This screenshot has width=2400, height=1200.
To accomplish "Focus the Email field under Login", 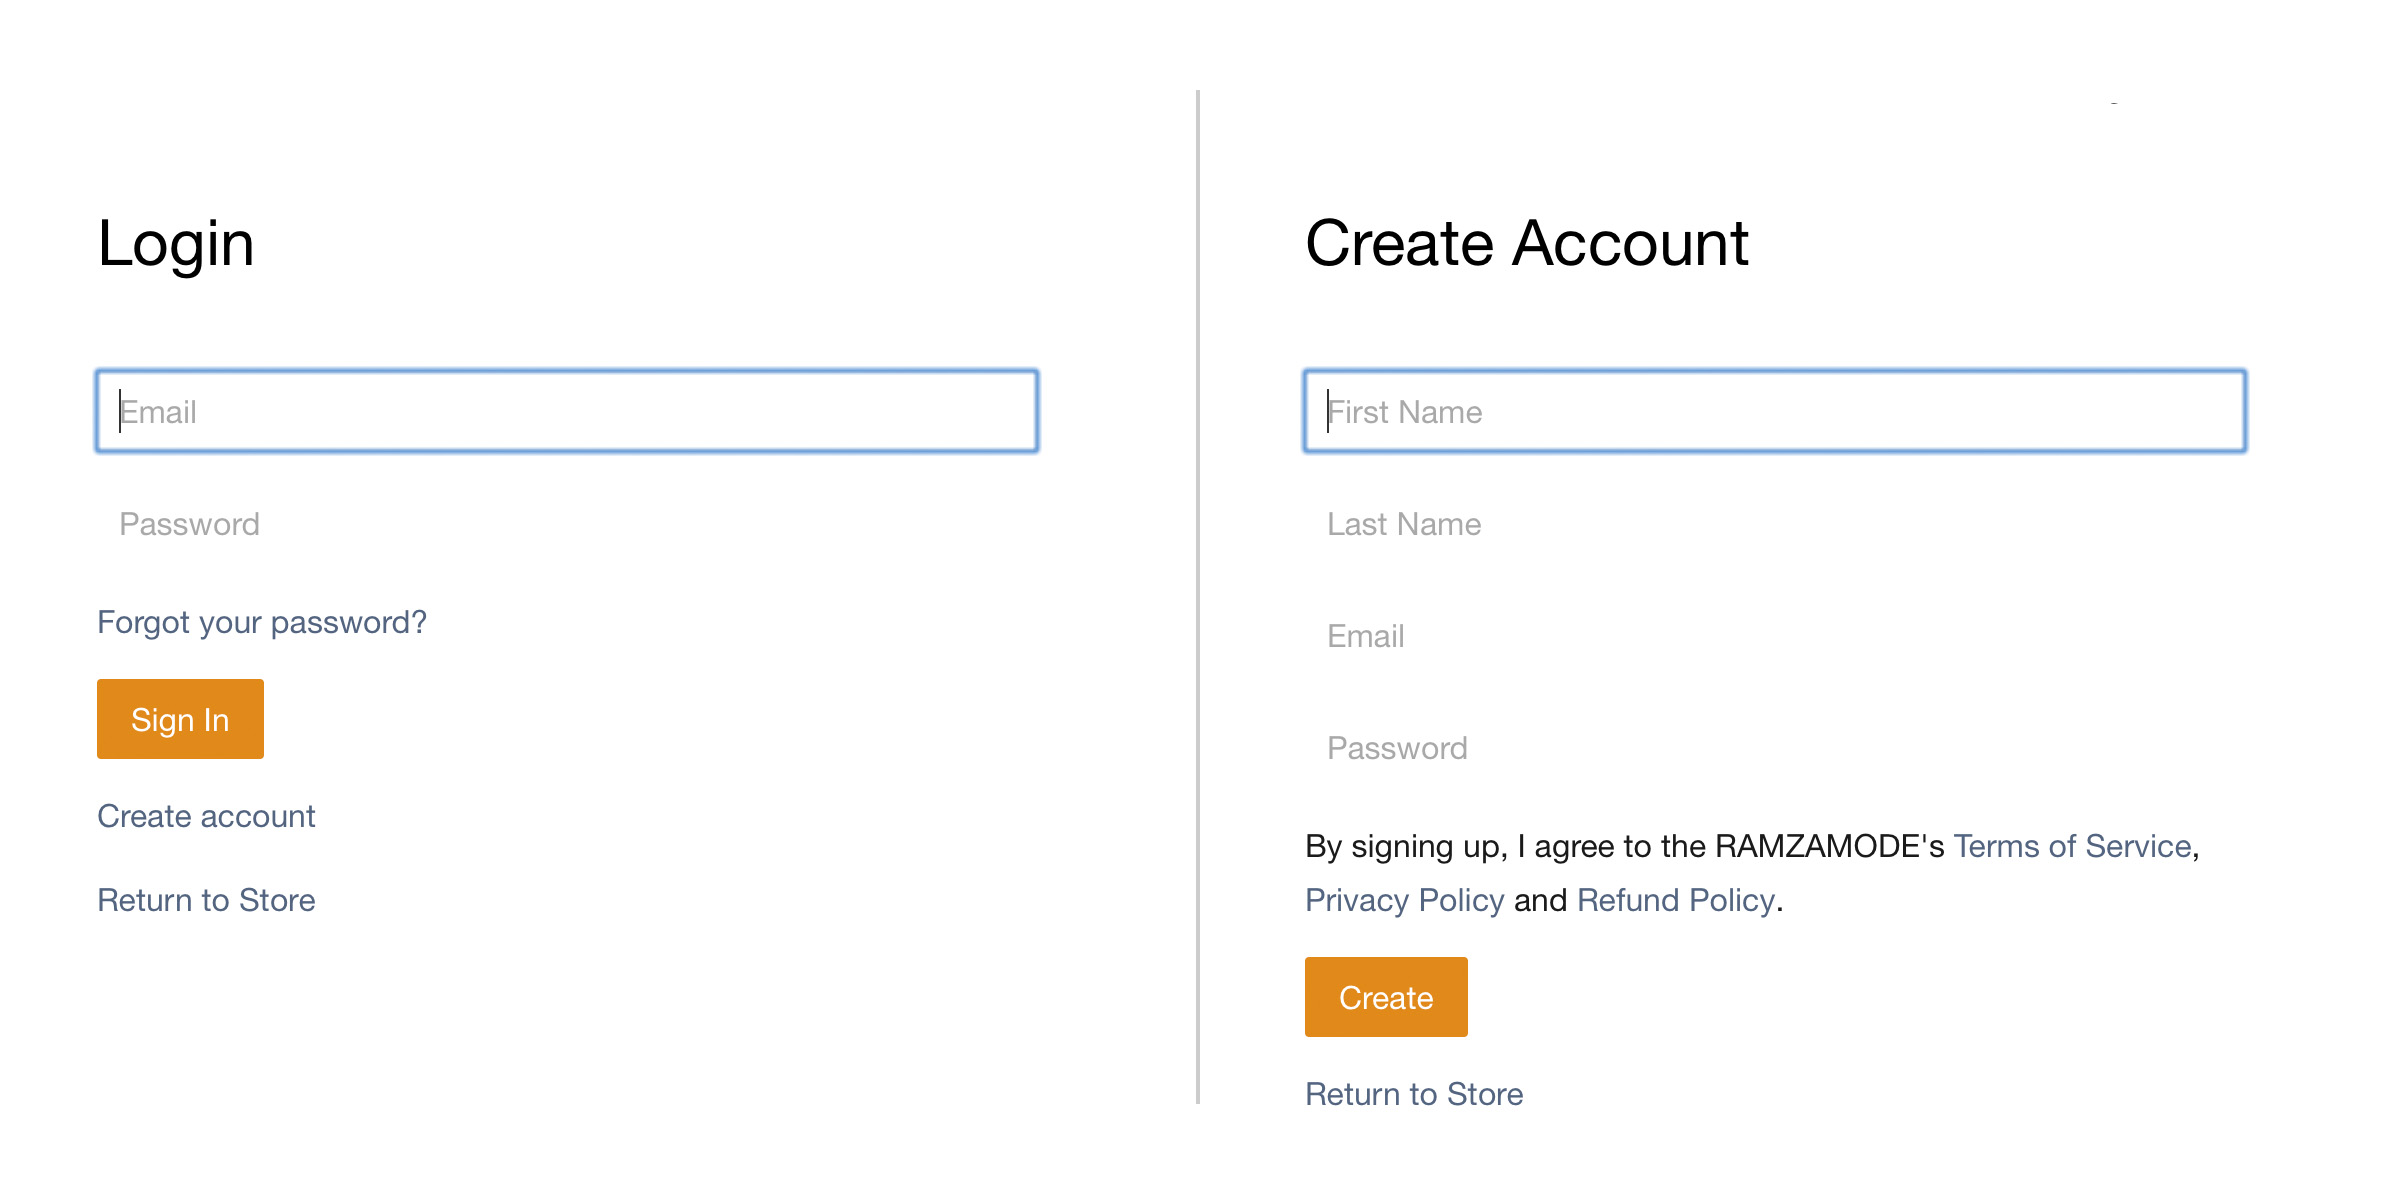I will pyautogui.click(x=567, y=411).
